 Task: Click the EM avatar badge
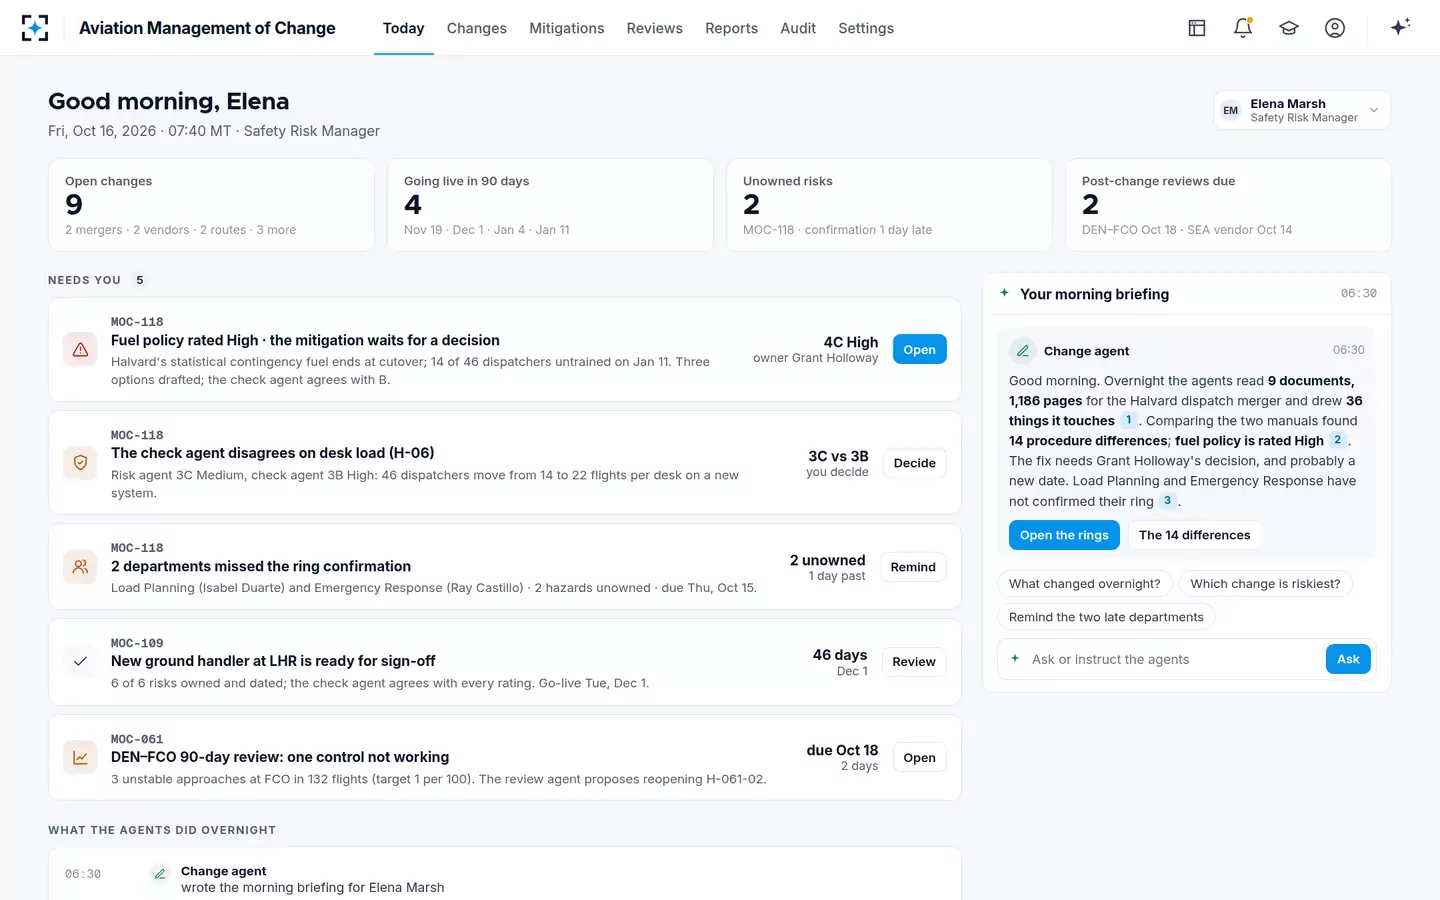[x=1231, y=111]
